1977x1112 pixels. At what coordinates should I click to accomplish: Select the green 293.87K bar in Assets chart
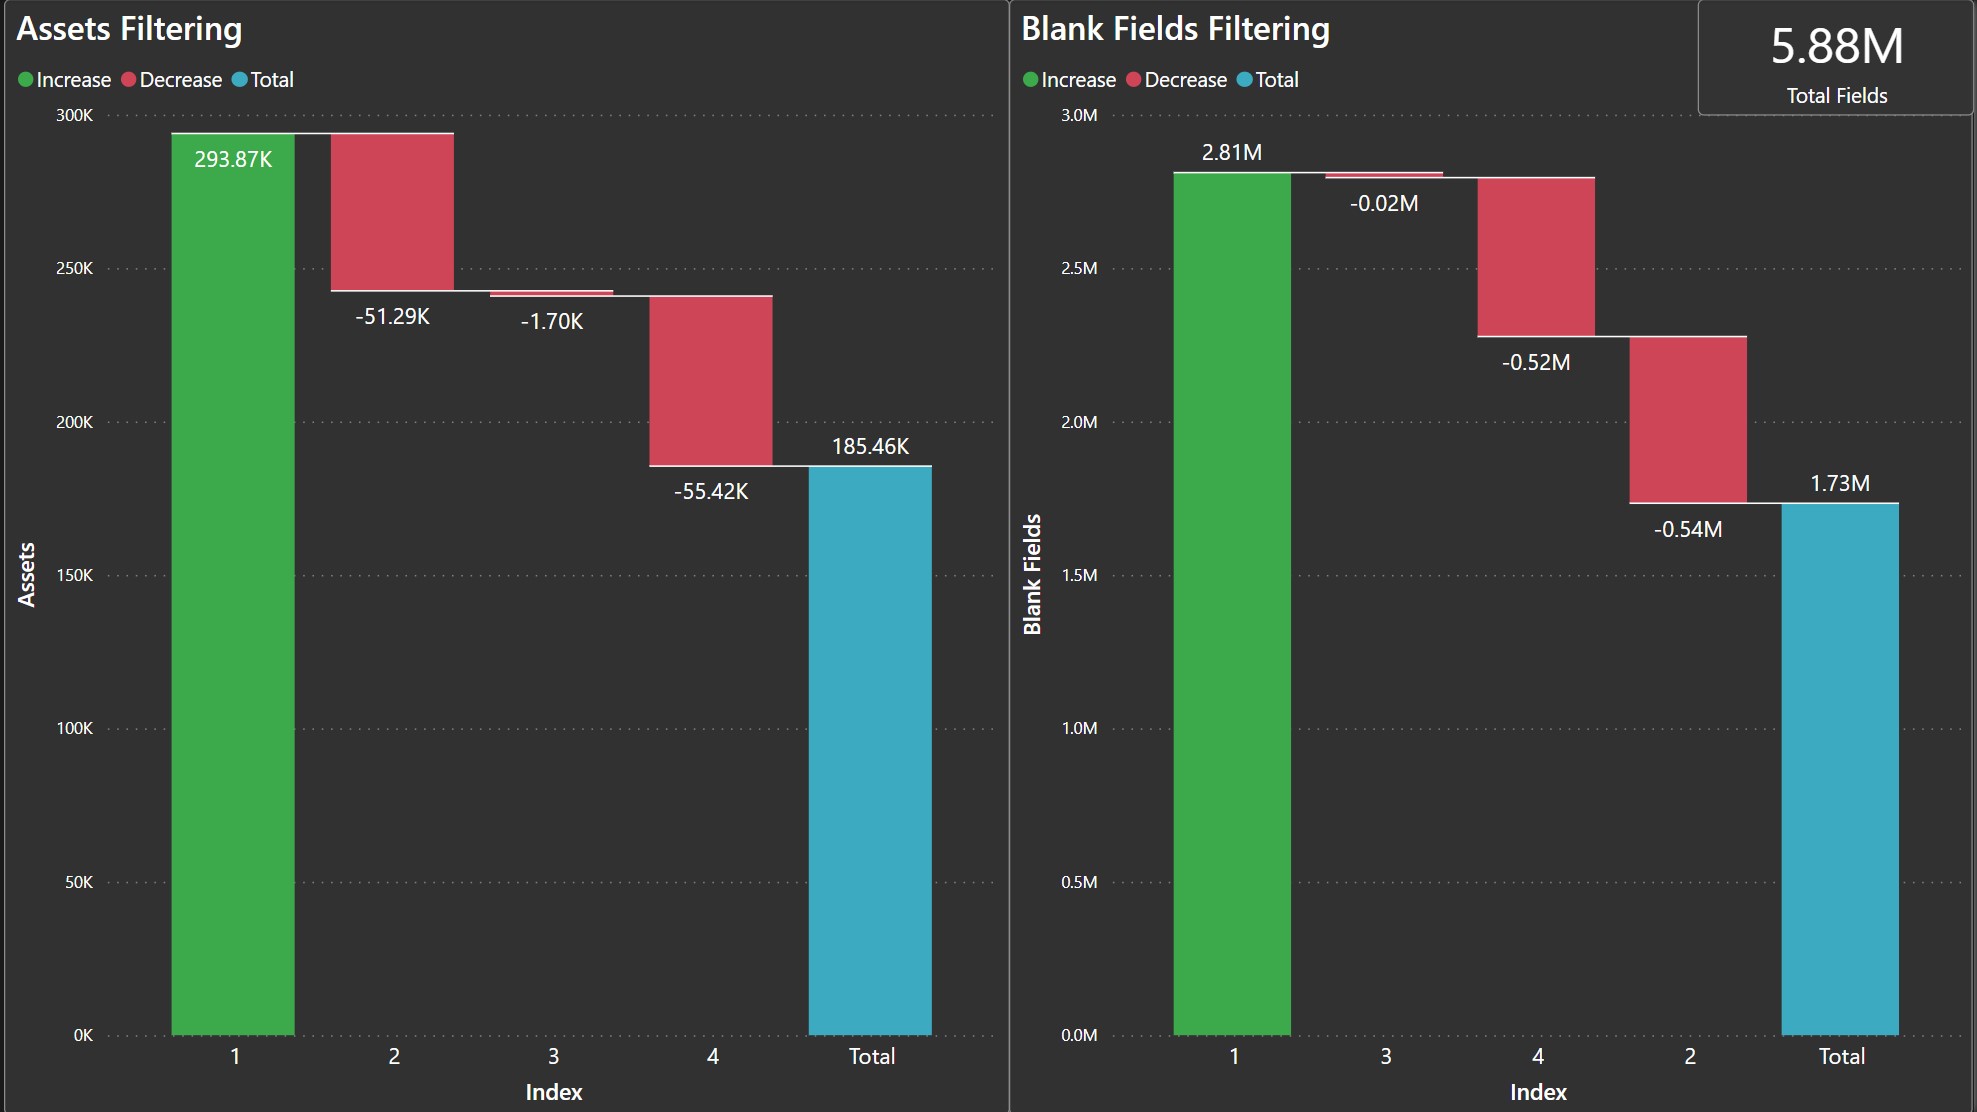233,600
